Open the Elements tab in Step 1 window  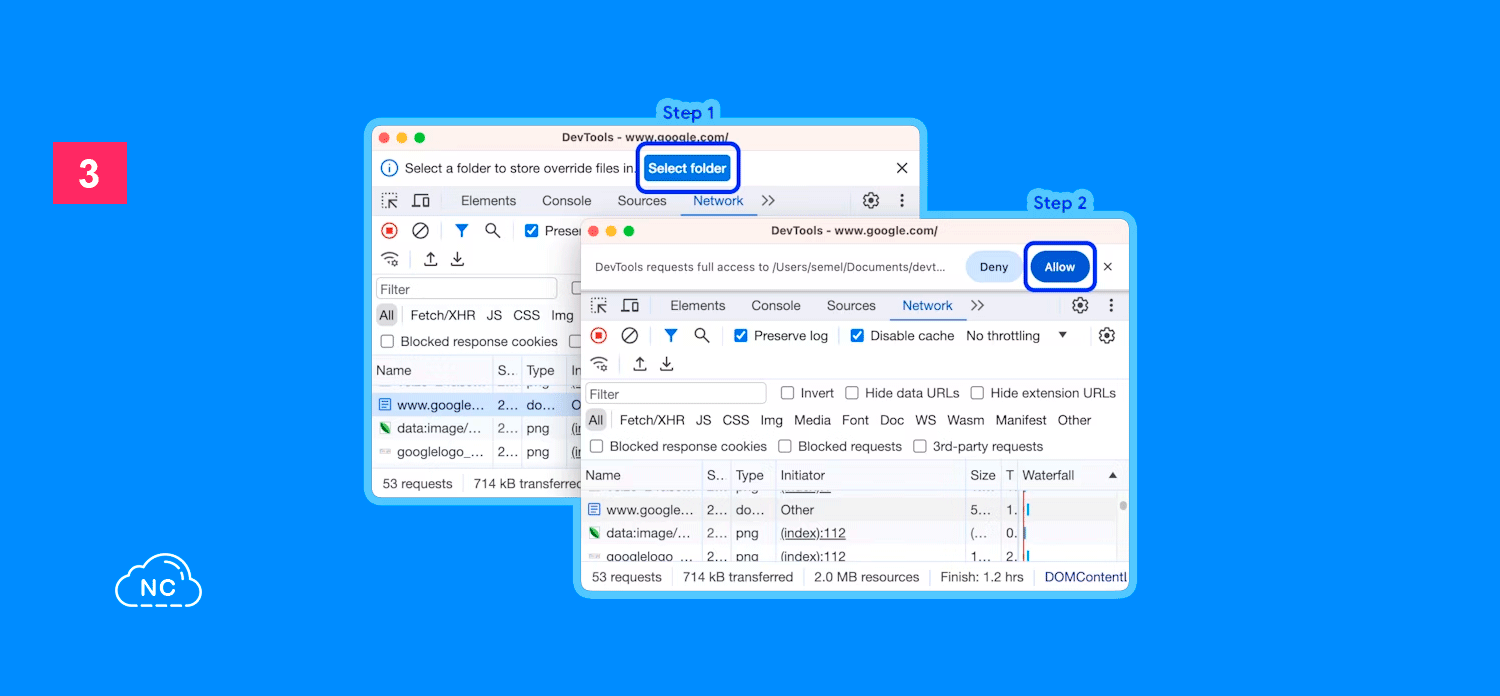point(489,201)
